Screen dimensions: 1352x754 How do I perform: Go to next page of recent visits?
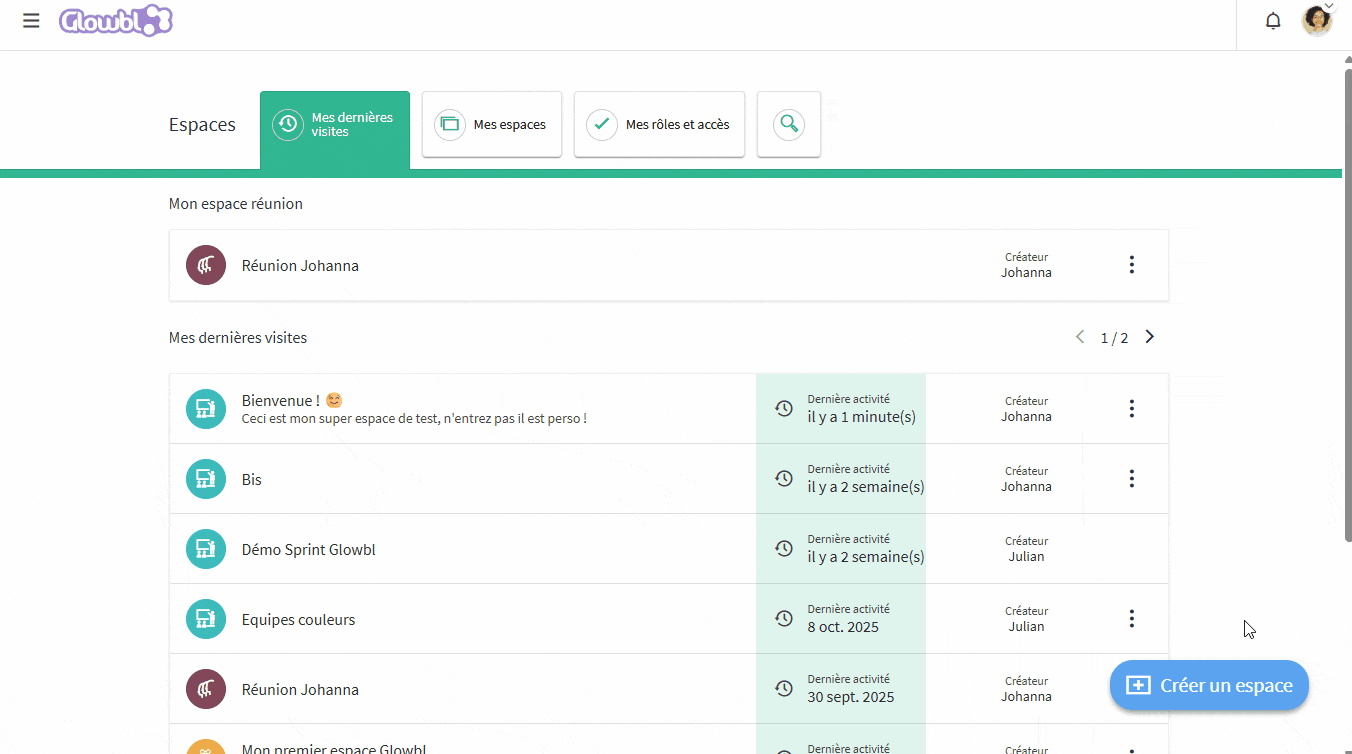[1150, 337]
